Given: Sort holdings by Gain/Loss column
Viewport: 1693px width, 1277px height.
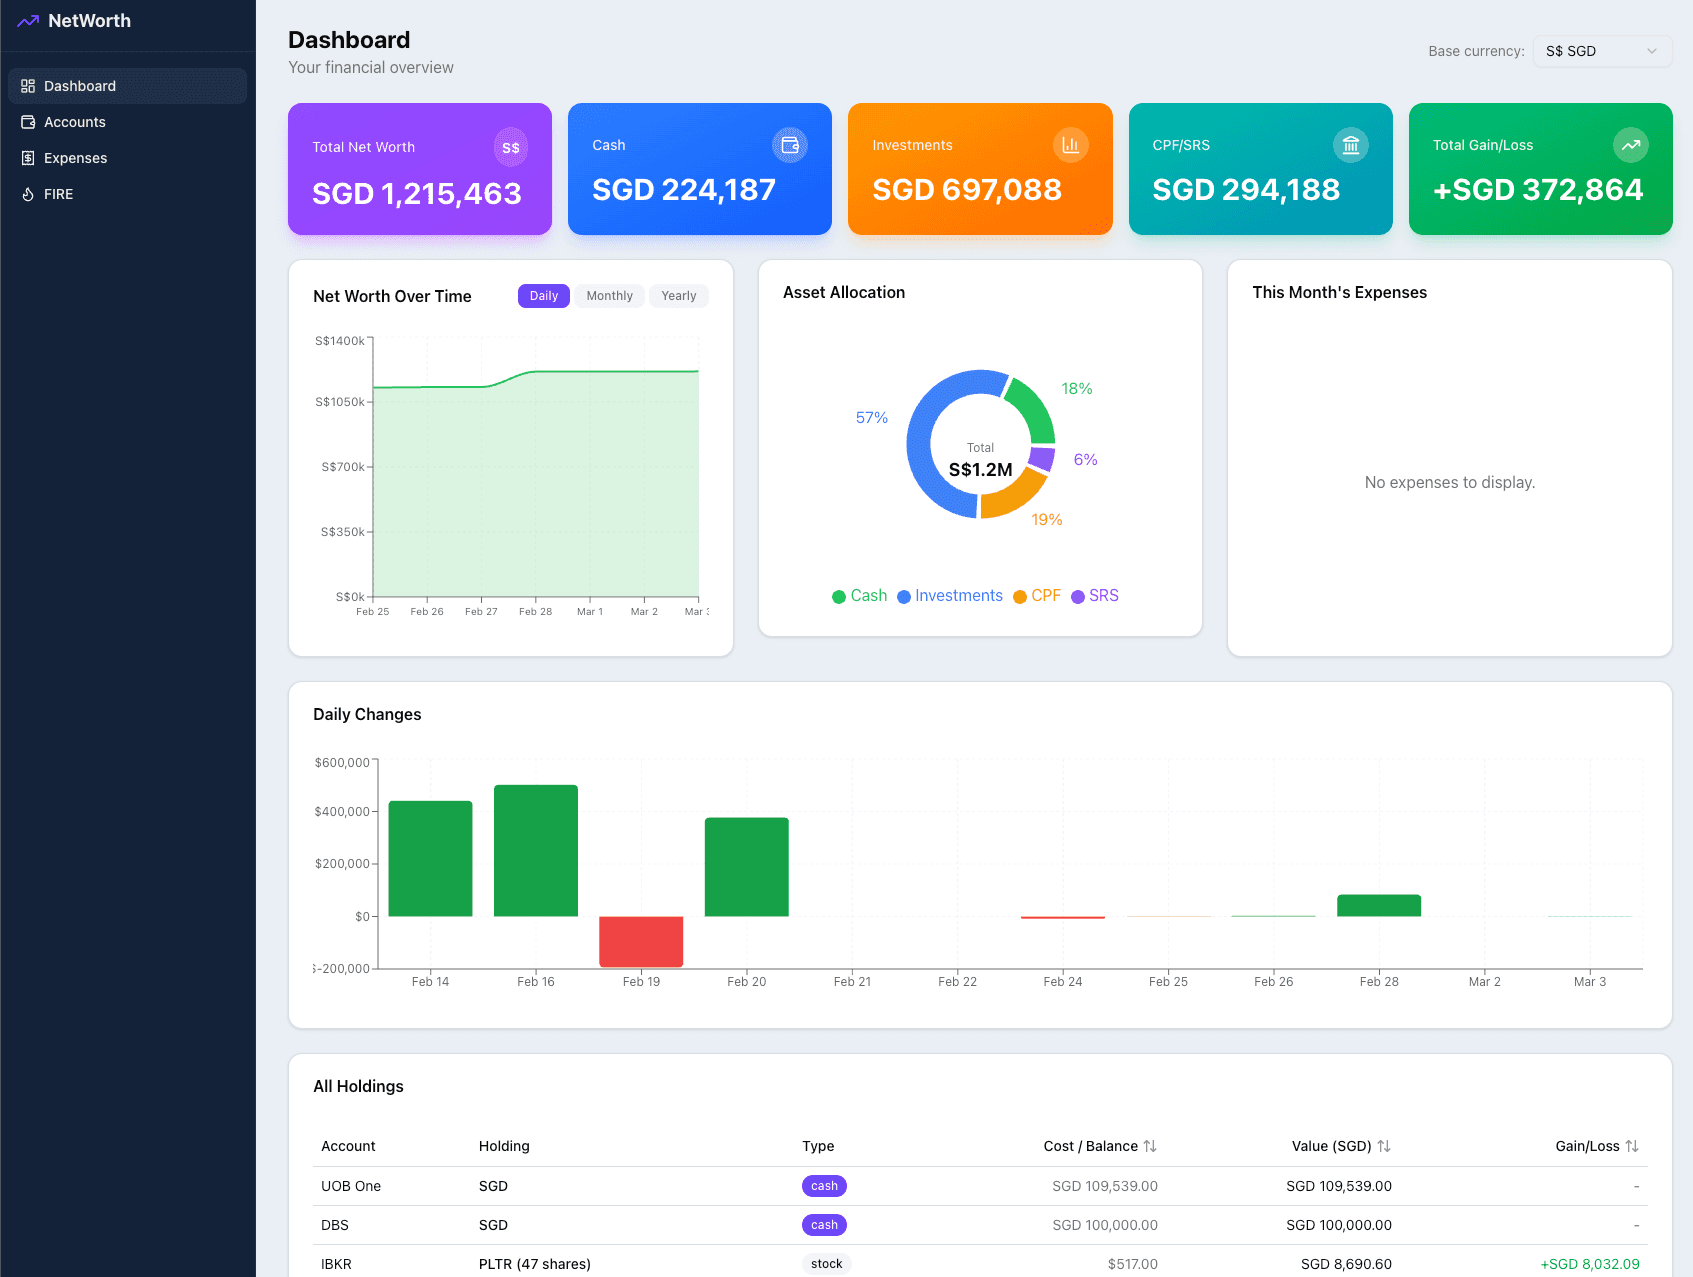Looking at the screenshot, I should point(1597,1146).
